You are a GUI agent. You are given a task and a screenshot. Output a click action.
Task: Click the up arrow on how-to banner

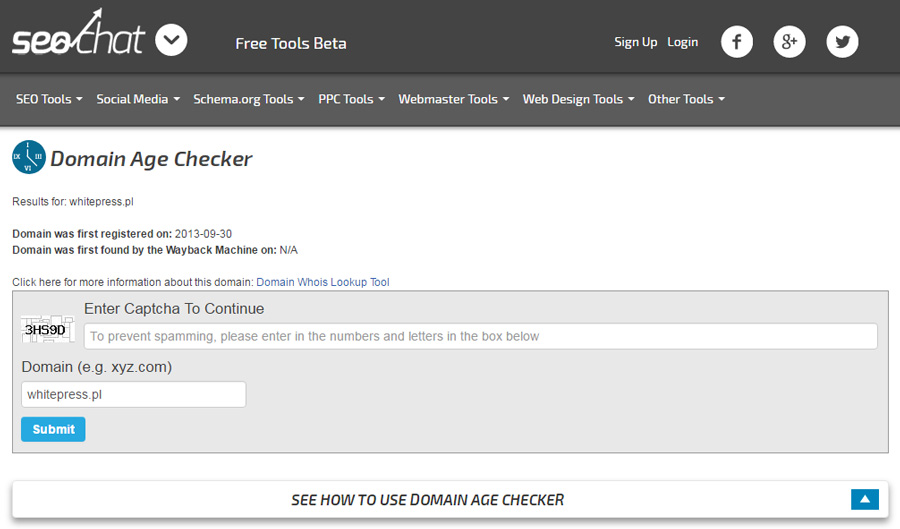tap(865, 499)
